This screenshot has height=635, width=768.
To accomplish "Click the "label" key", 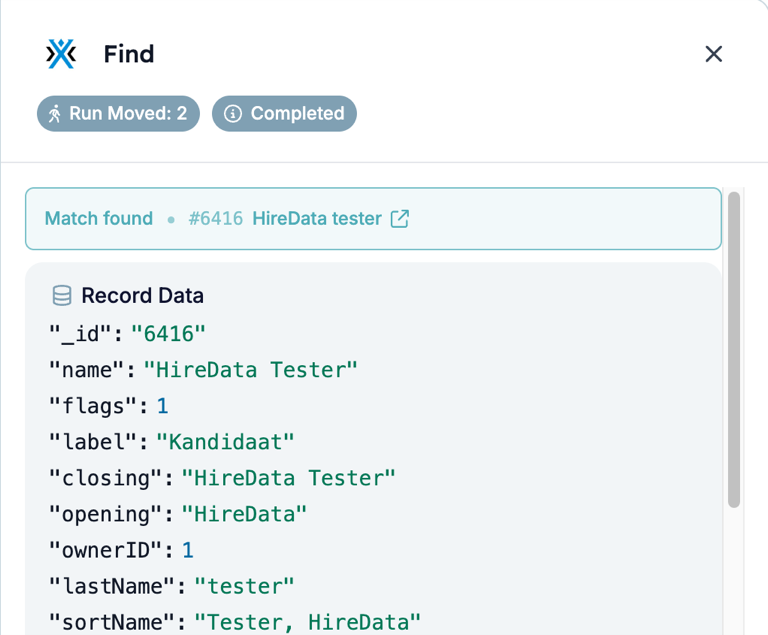I will coord(93,442).
